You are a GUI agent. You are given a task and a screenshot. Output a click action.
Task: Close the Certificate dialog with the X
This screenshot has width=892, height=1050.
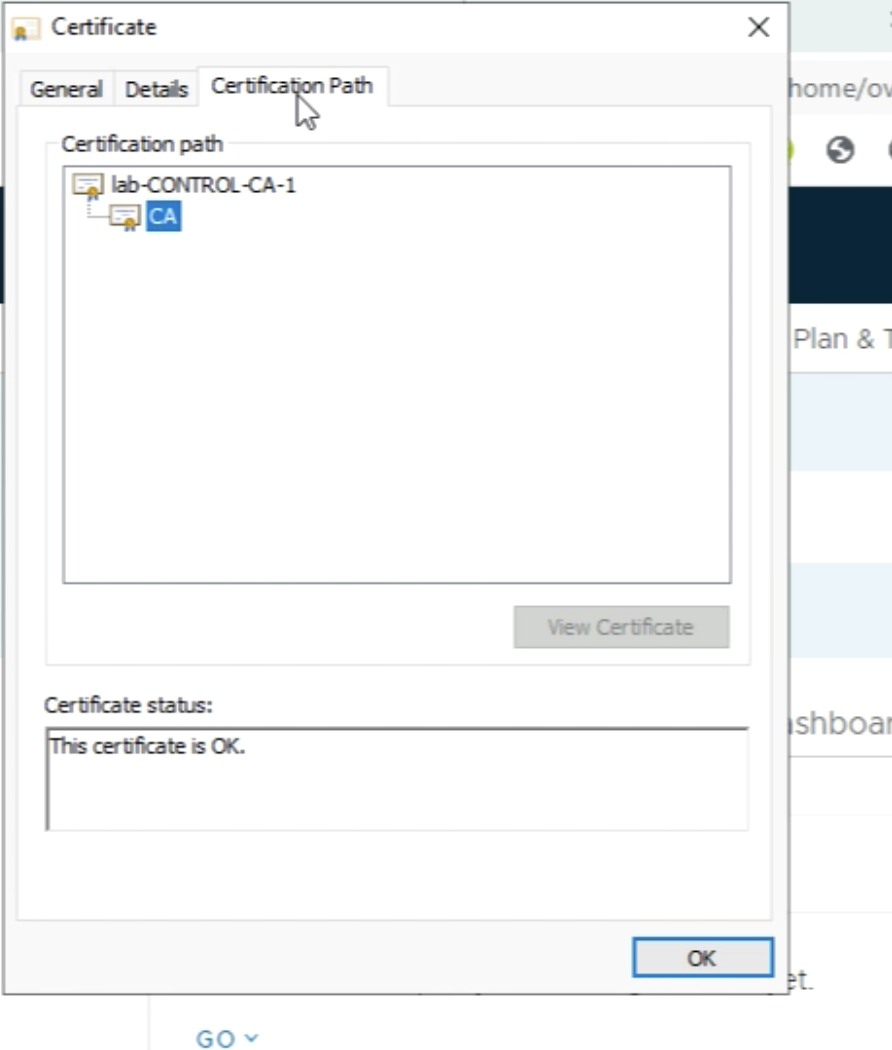point(759,28)
